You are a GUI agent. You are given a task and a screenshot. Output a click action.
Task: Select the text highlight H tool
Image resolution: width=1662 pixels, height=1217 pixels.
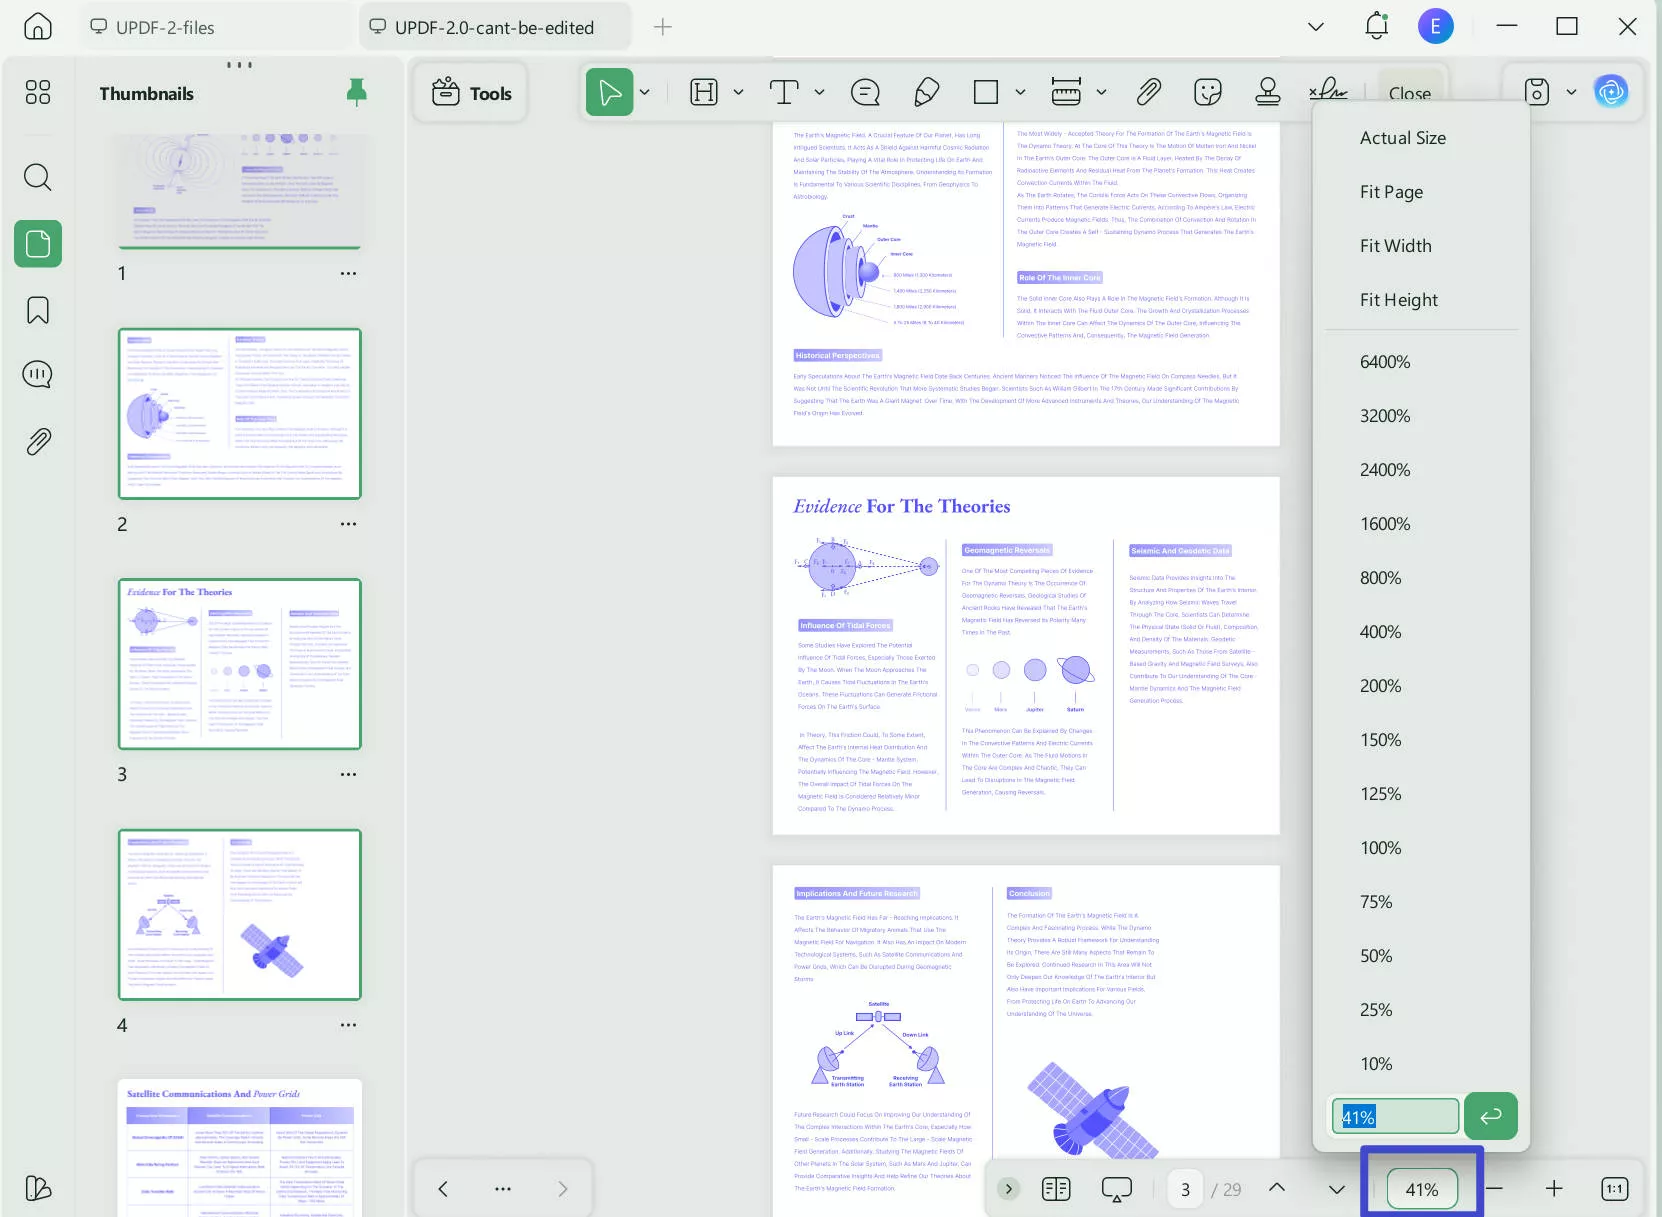pyautogui.click(x=704, y=93)
